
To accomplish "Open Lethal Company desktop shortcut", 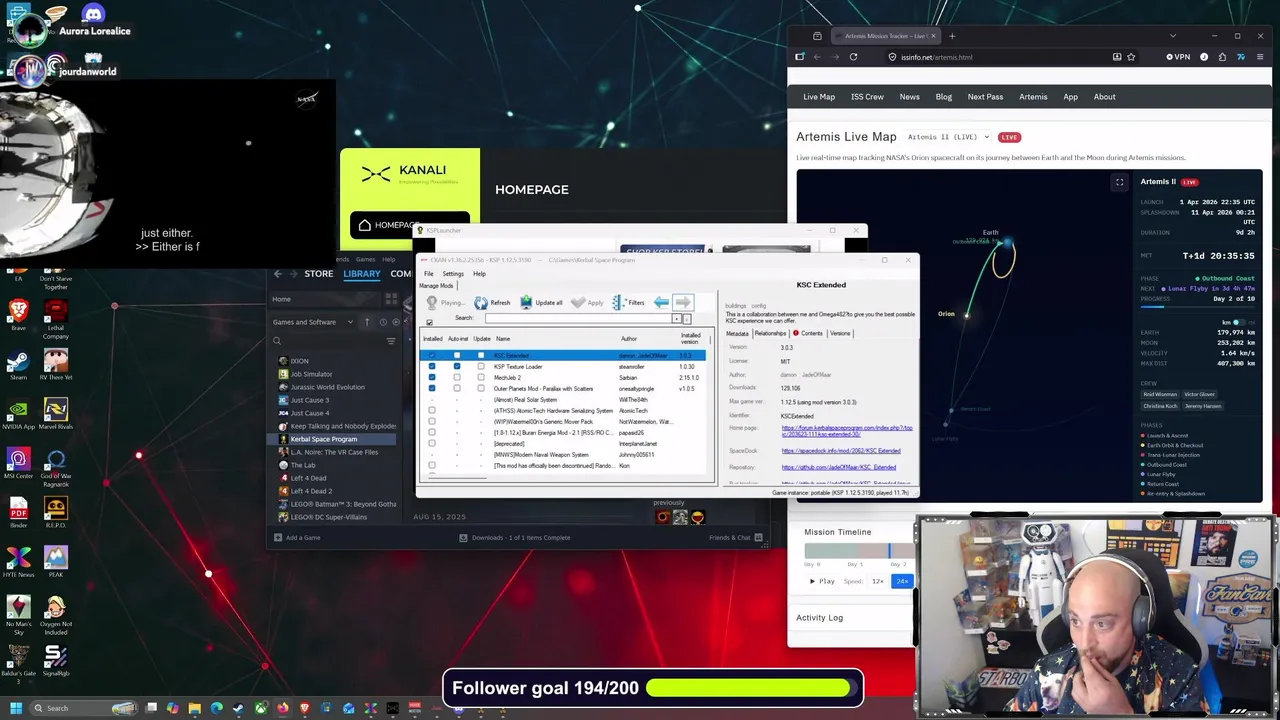I will click(56, 318).
